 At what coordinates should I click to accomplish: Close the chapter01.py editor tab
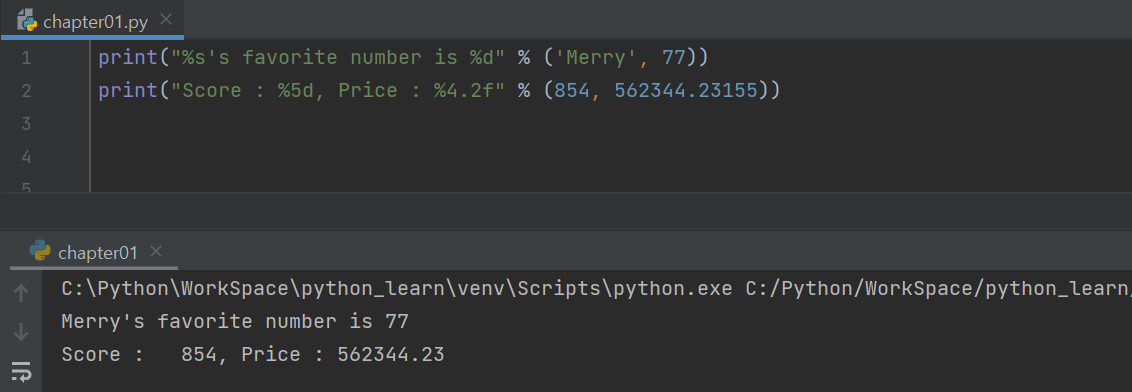click(165, 19)
